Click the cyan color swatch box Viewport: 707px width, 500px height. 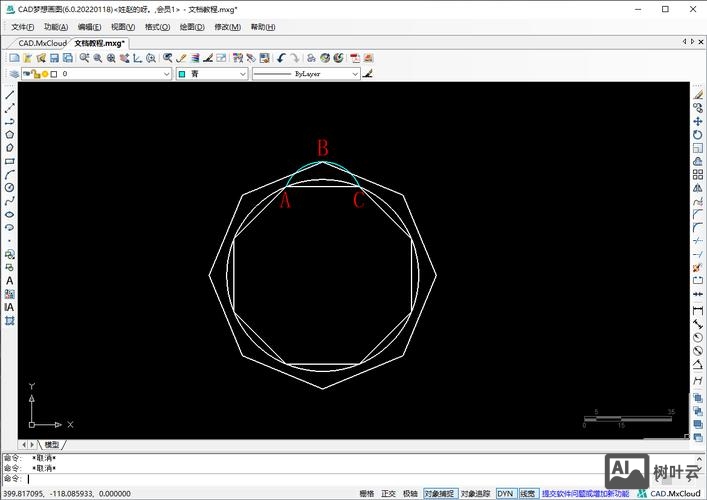click(182, 74)
